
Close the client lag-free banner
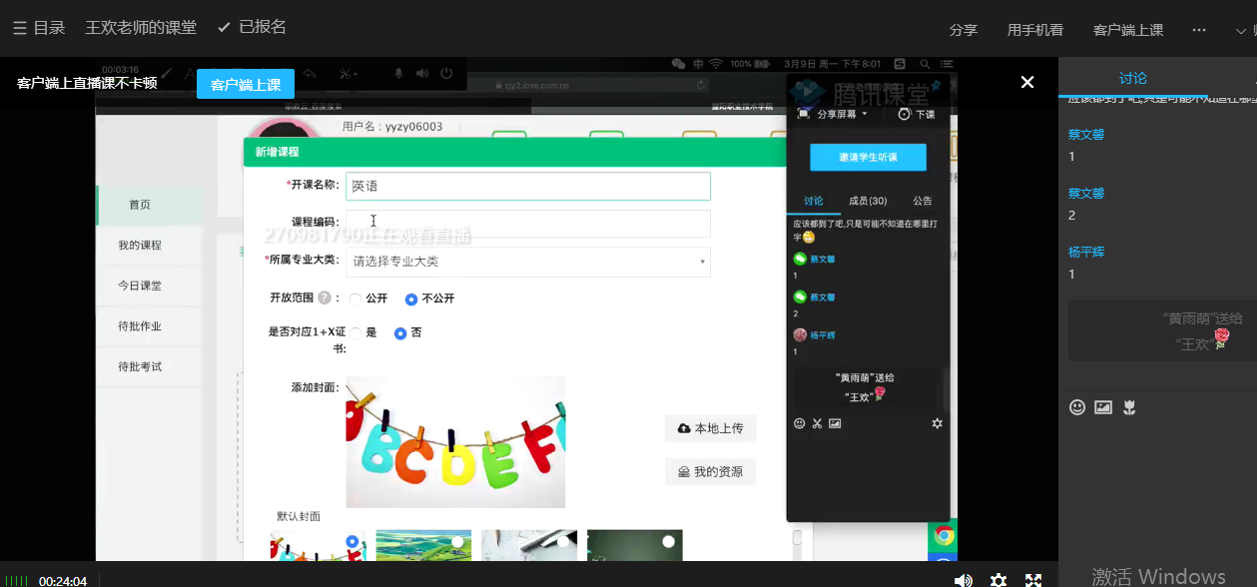pos(1027,82)
